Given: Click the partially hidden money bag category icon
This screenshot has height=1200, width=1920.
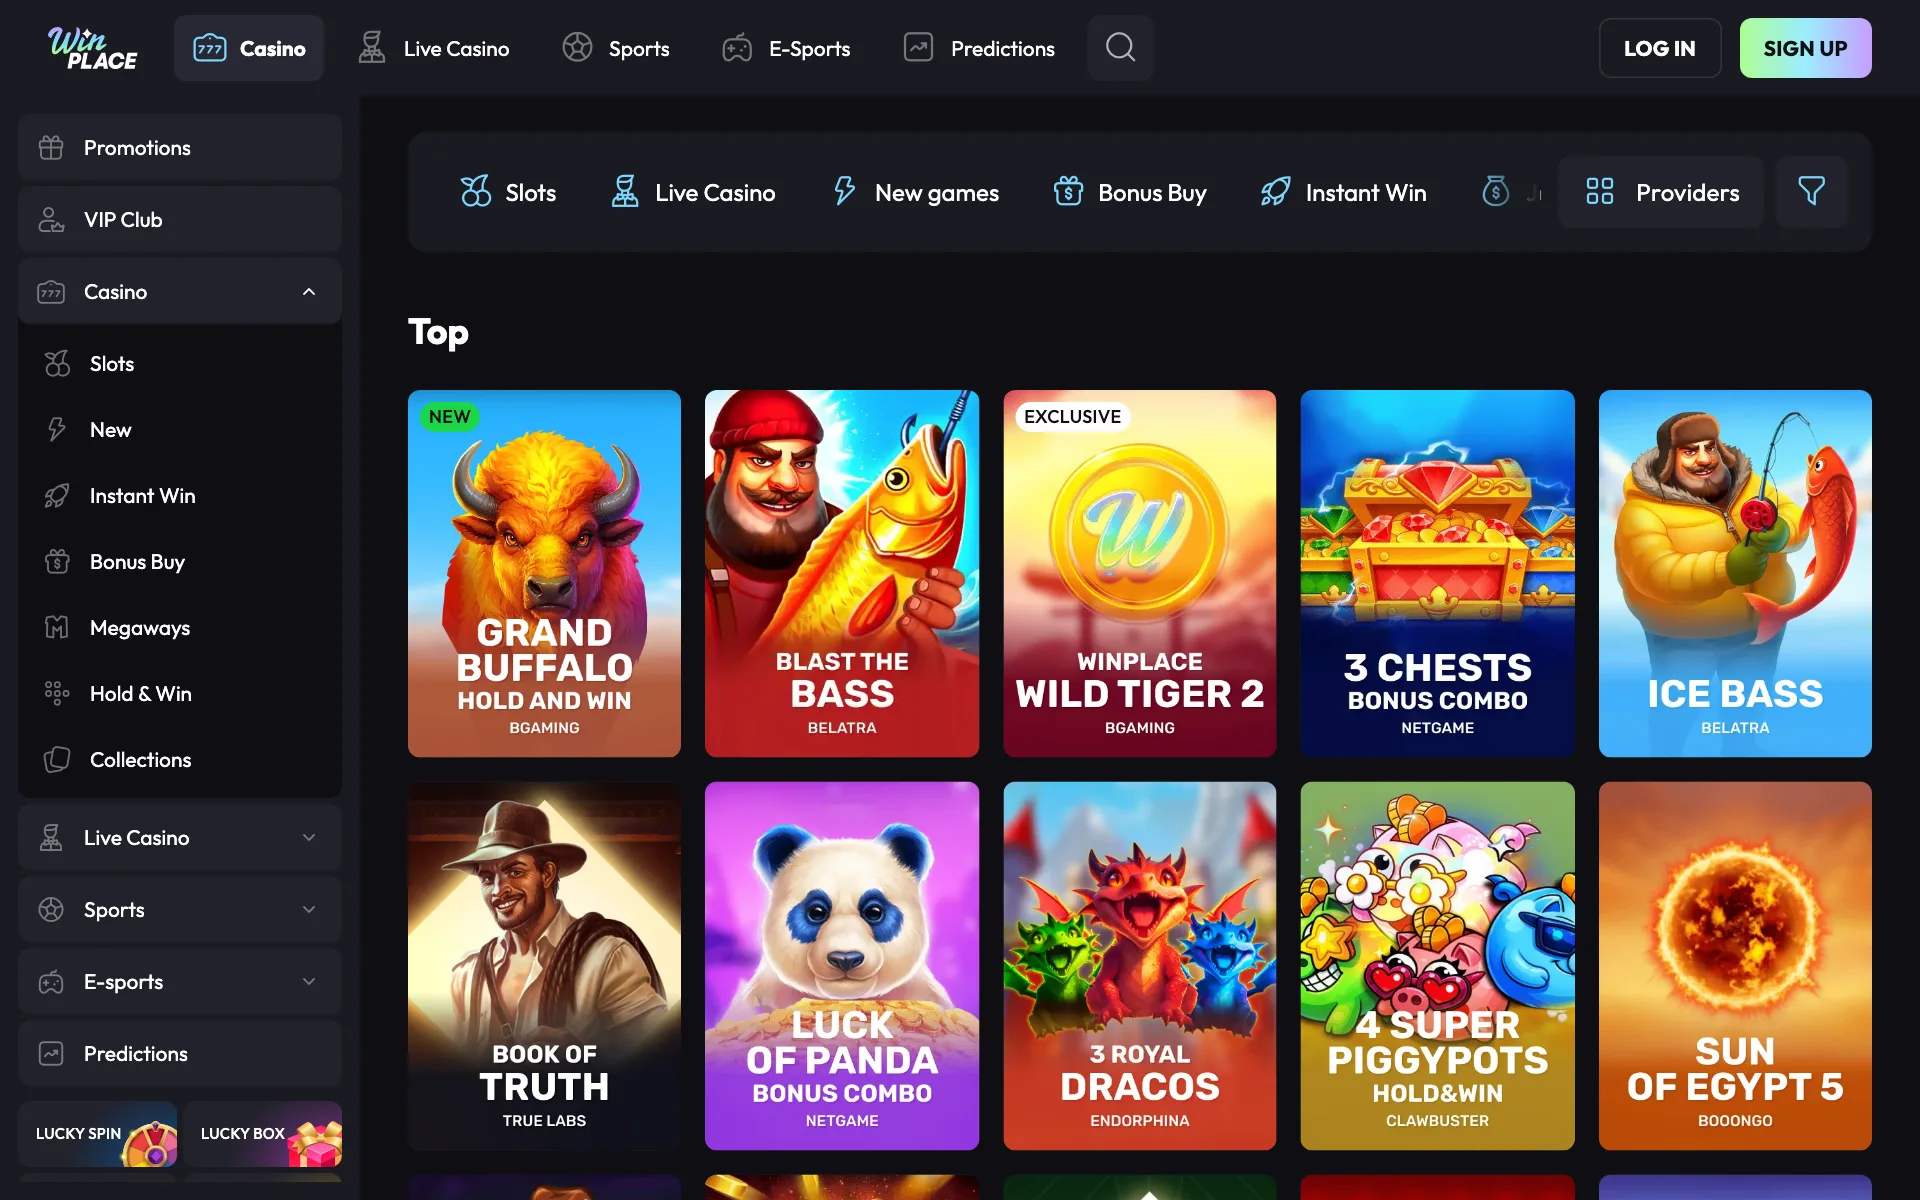Looking at the screenshot, I should [1495, 192].
